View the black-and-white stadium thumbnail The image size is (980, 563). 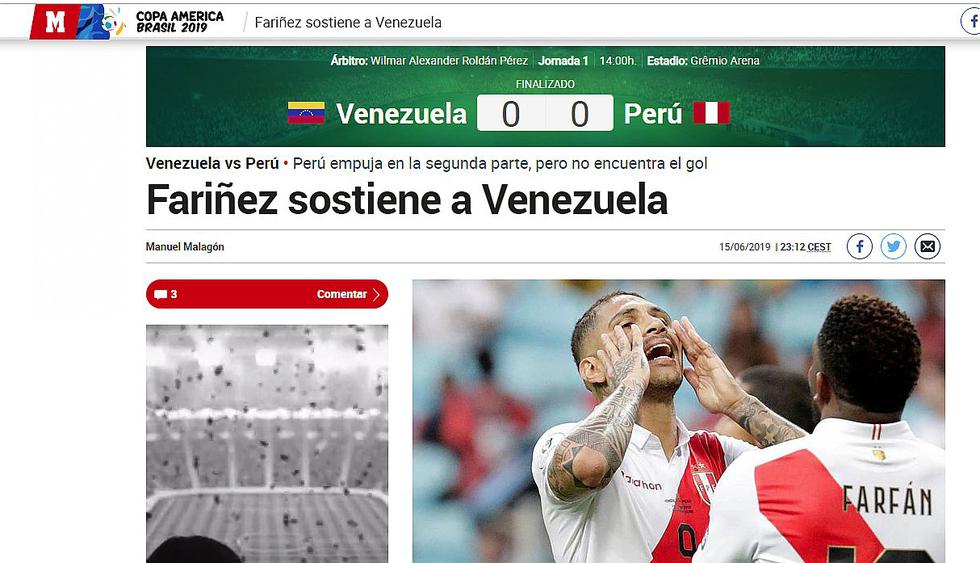pyautogui.click(x=267, y=444)
